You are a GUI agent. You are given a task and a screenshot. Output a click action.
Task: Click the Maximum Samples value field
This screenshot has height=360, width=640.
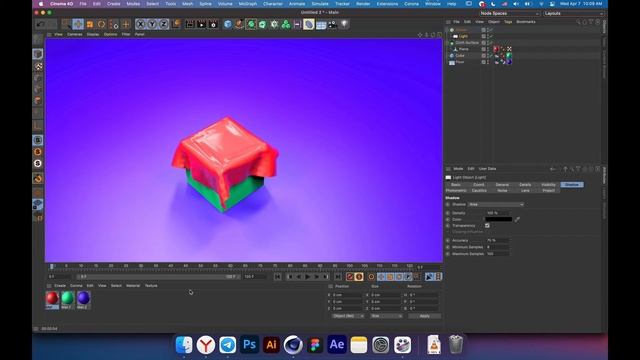click(x=497, y=254)
